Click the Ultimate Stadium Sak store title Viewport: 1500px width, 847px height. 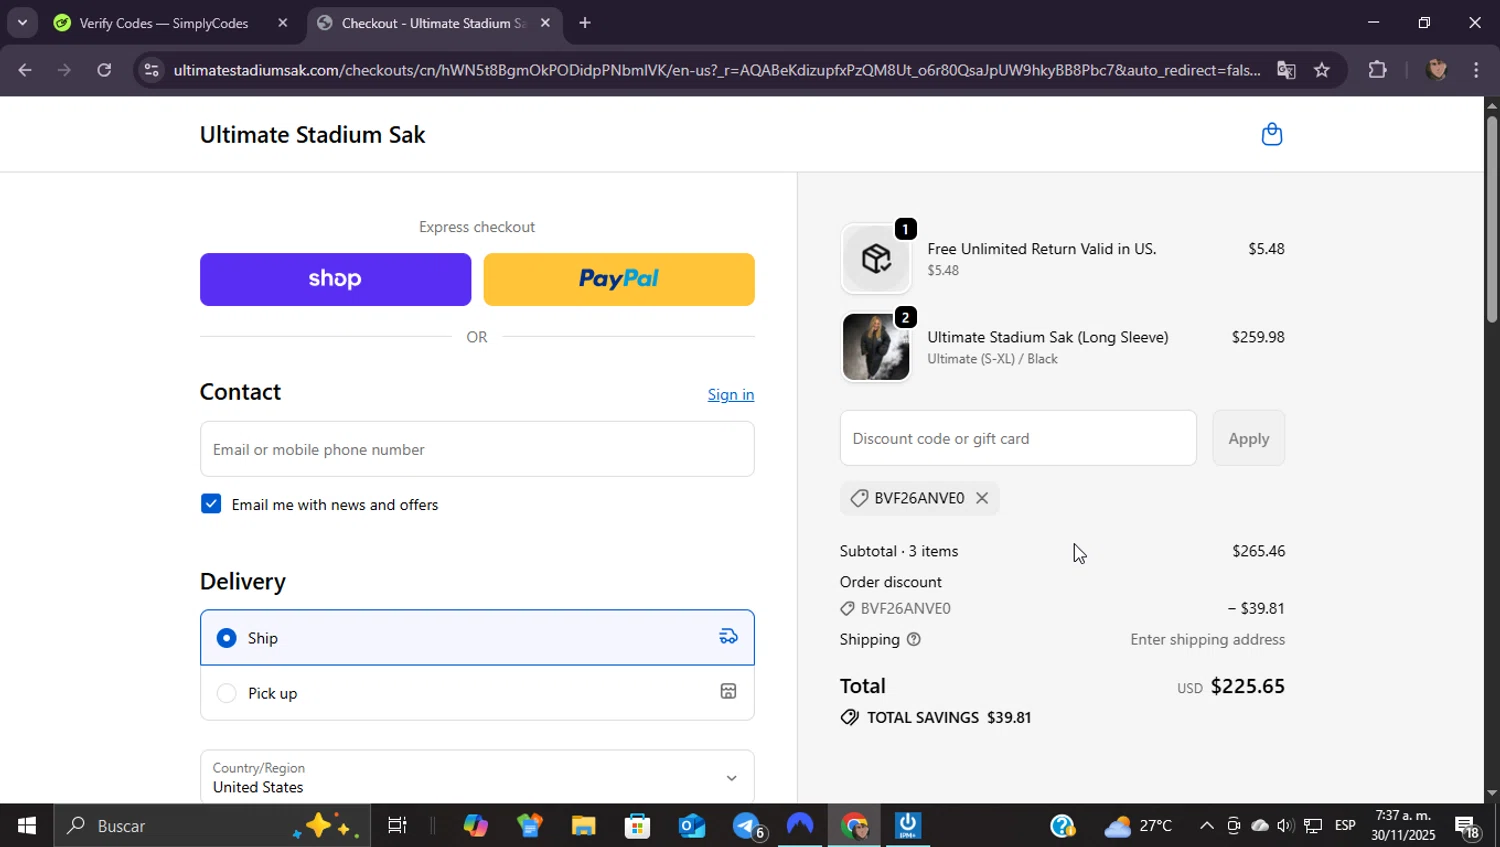pyautogui.click(x=312, y=134)
